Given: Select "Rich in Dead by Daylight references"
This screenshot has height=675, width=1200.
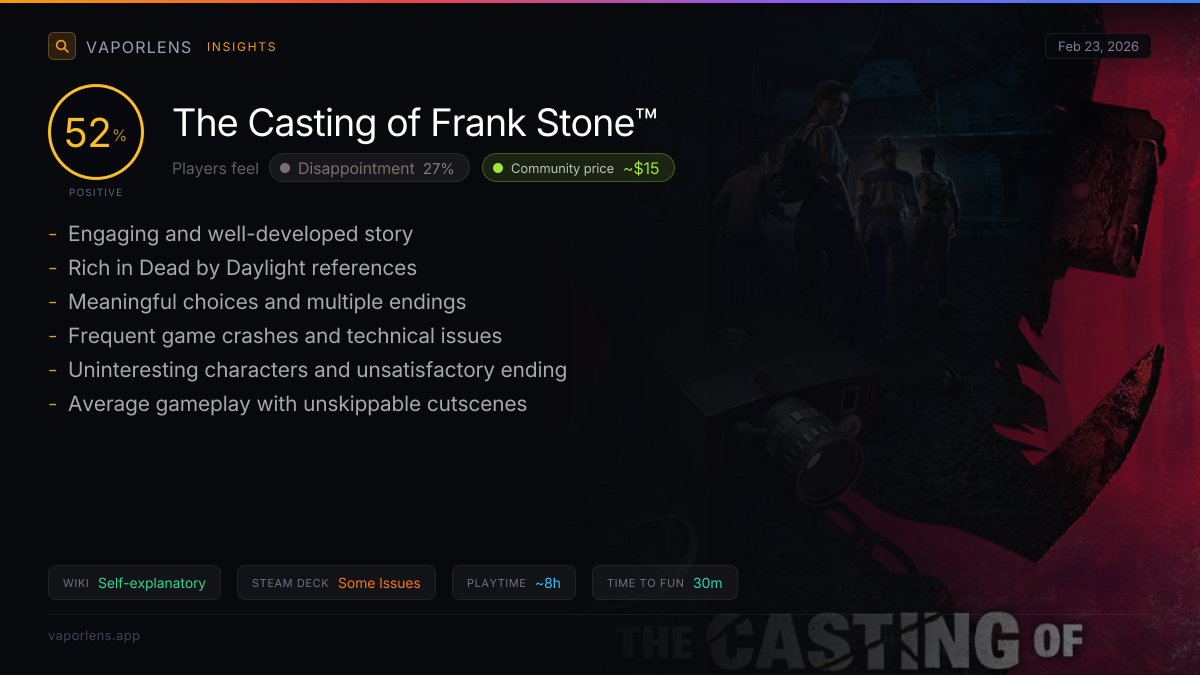Looking at the screenshot, I should tap(242, 268).
